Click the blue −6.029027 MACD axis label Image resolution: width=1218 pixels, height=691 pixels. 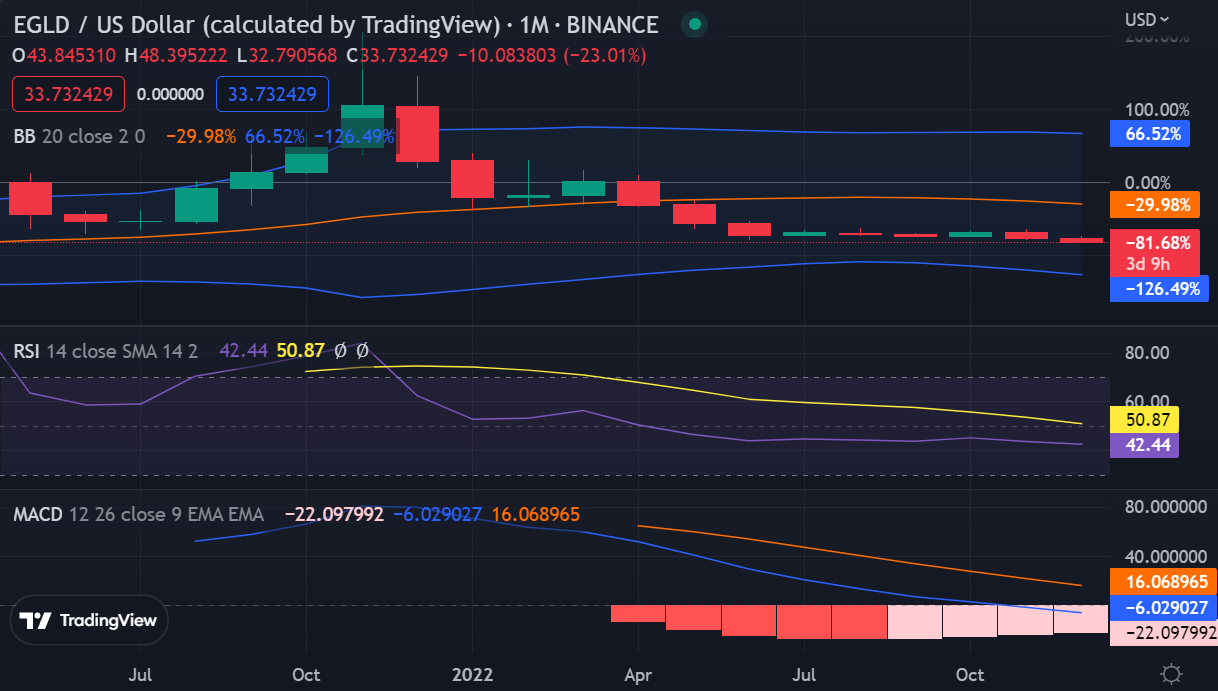(1162, 607)
